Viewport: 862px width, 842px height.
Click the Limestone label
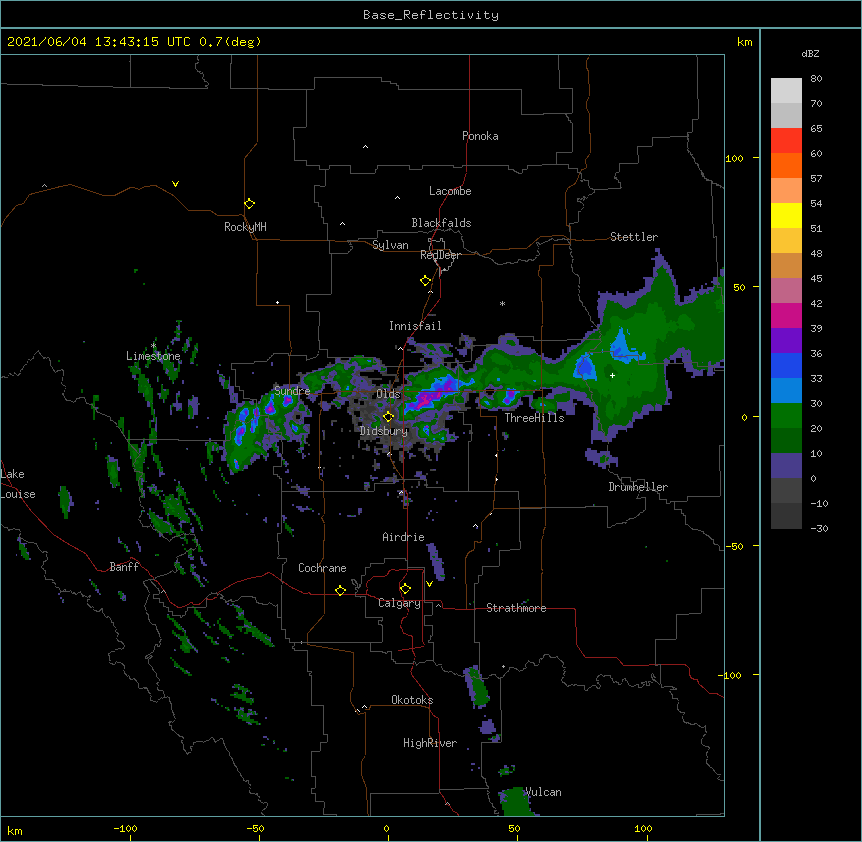153,356
